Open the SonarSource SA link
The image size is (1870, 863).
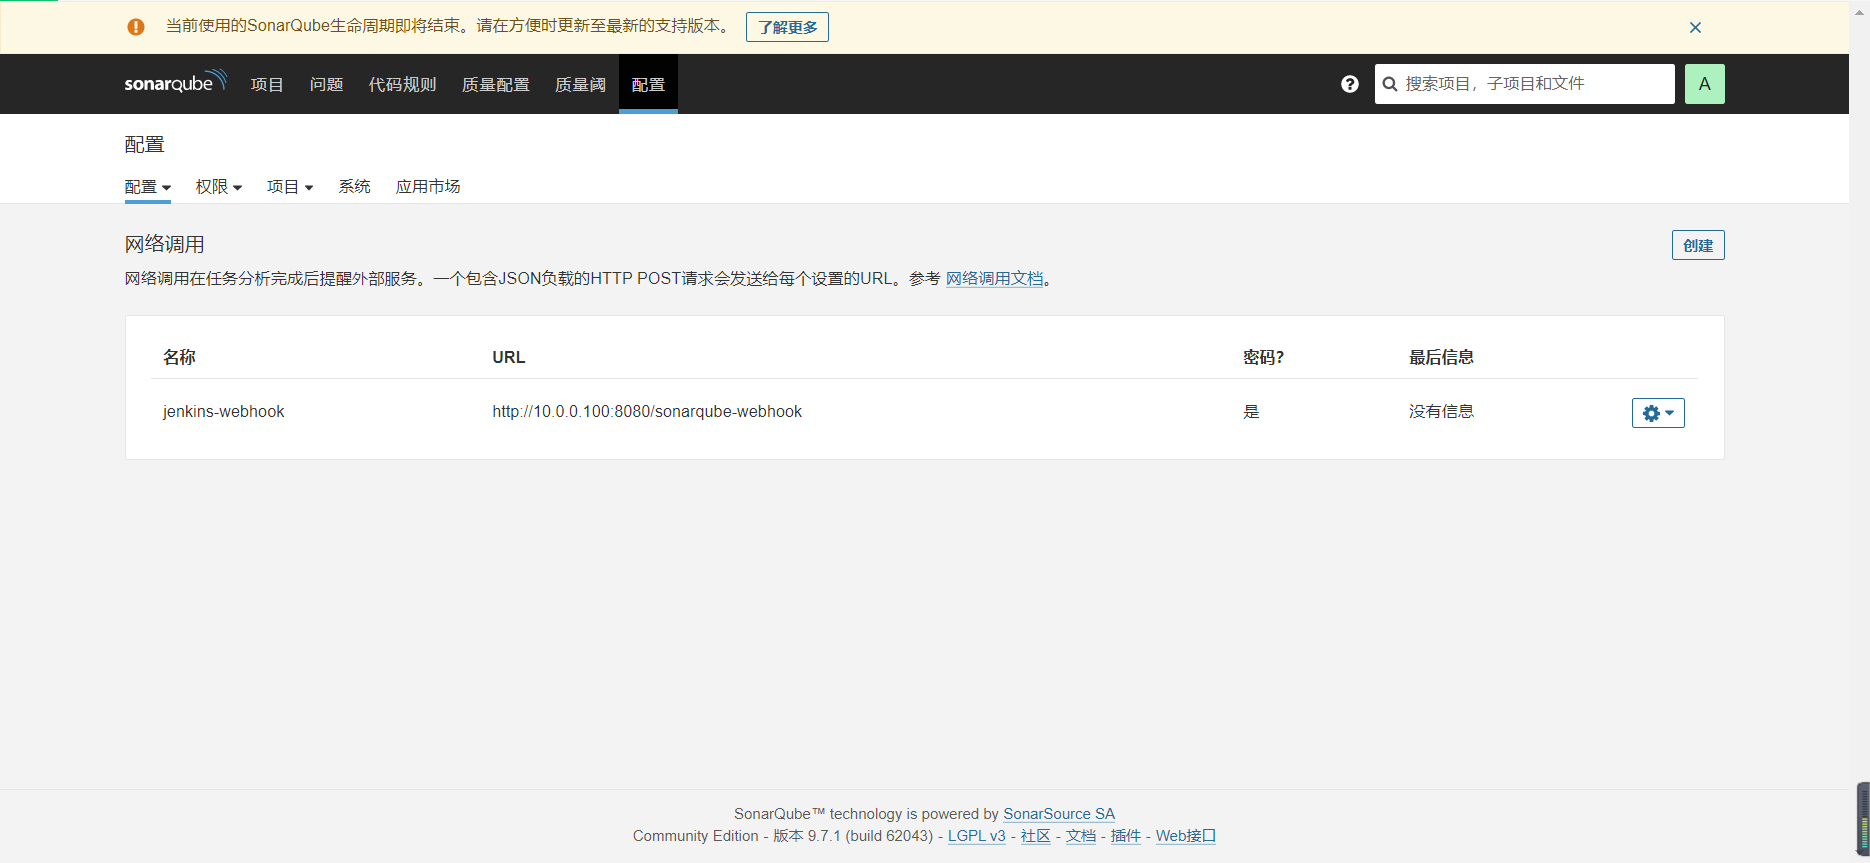[1059, 814]
